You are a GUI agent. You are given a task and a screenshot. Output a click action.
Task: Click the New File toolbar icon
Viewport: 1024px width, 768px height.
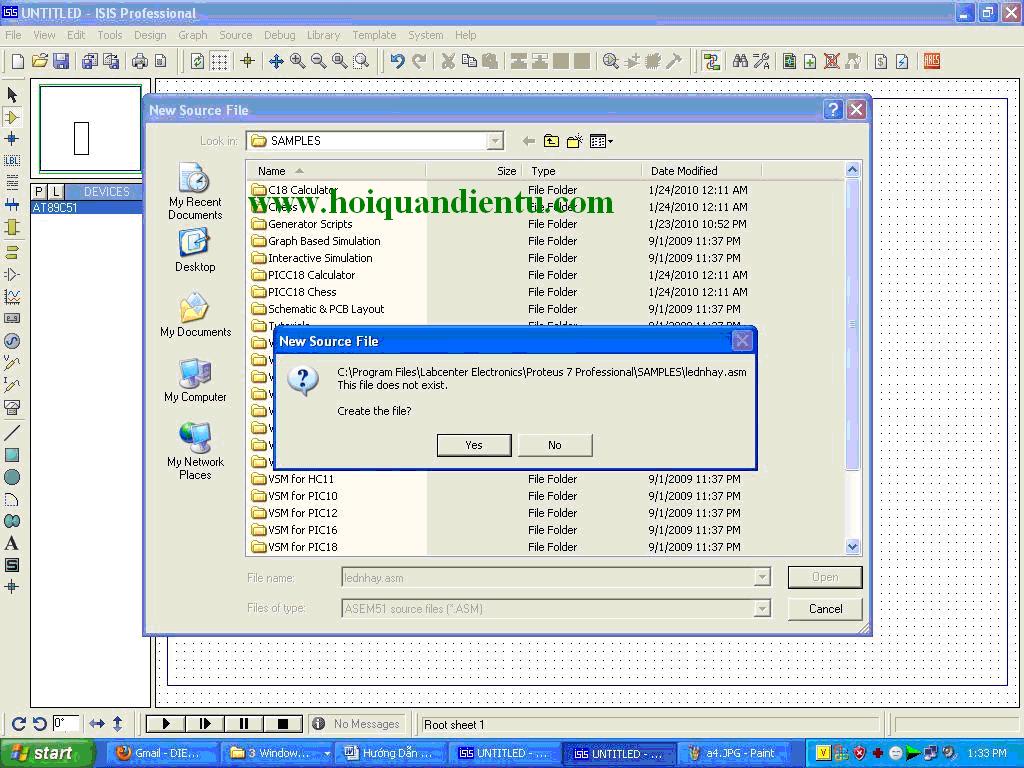18,61
